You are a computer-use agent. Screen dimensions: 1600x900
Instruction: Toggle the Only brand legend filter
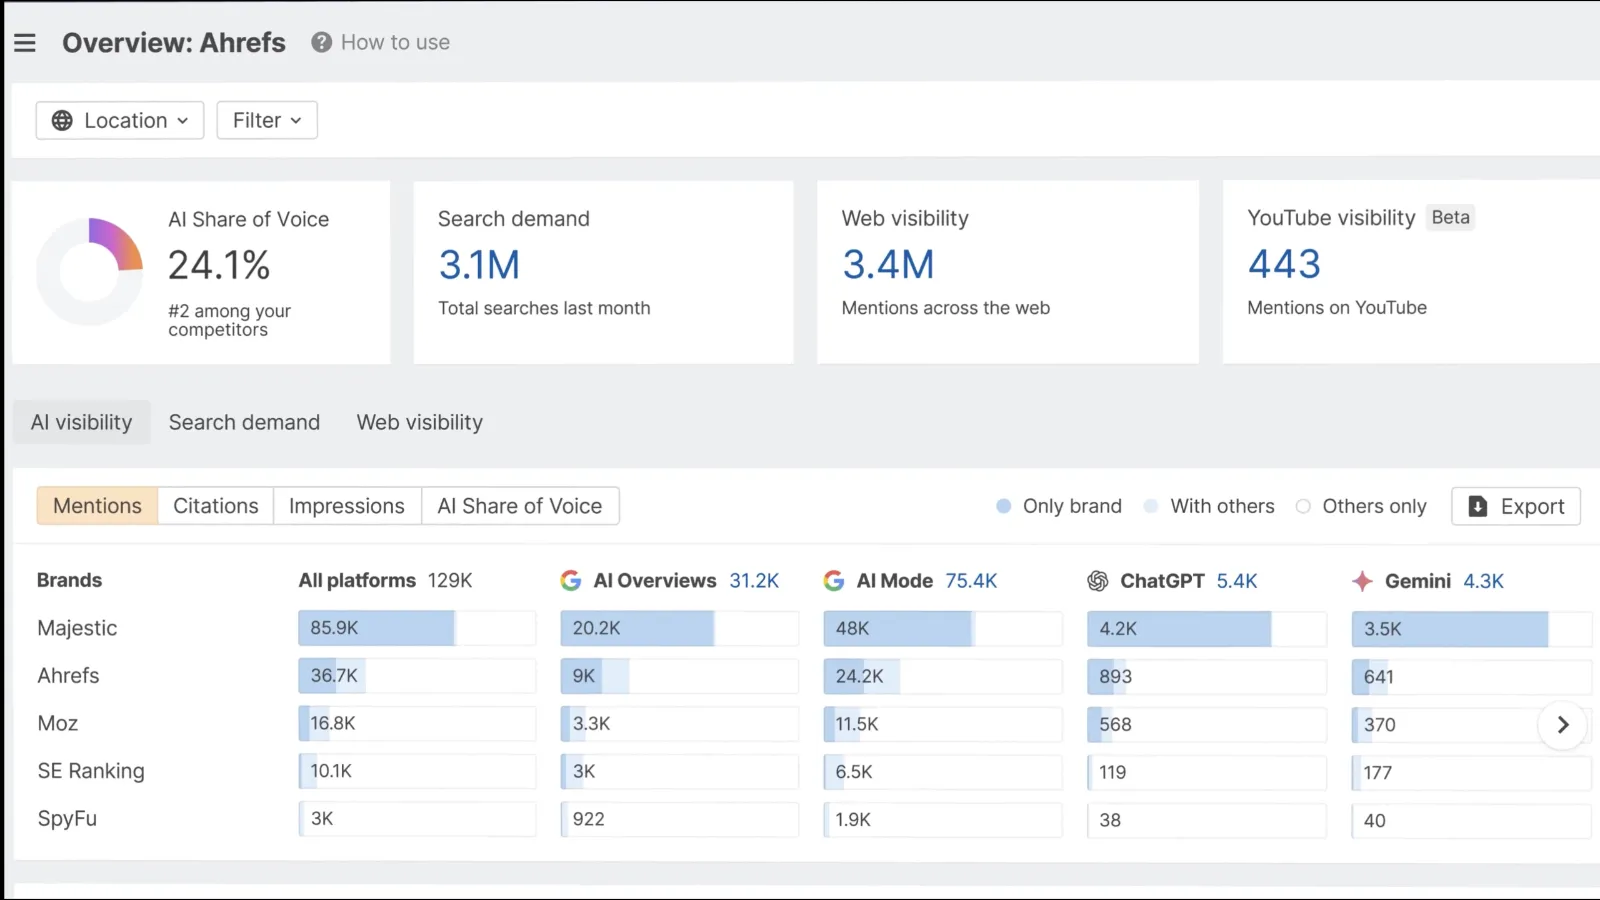(x=1060, y=506)
